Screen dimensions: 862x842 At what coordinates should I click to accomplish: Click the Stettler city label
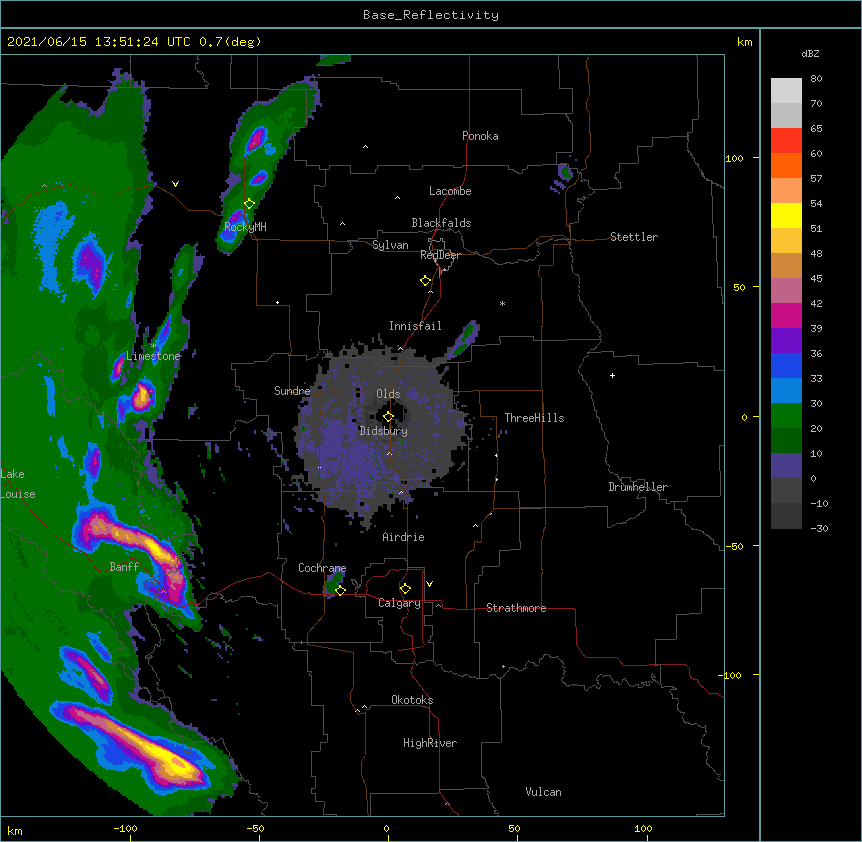click(634, 237)
